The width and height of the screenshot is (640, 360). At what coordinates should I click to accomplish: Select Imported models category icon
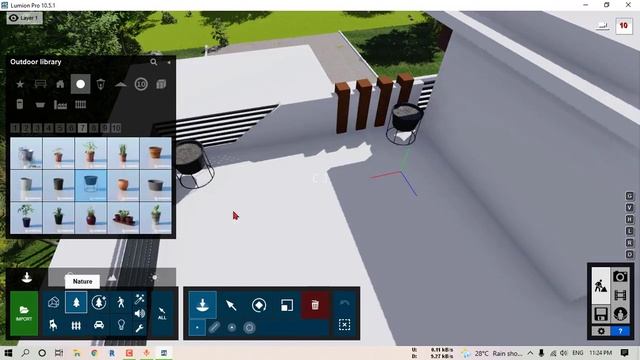click(53, 302)
